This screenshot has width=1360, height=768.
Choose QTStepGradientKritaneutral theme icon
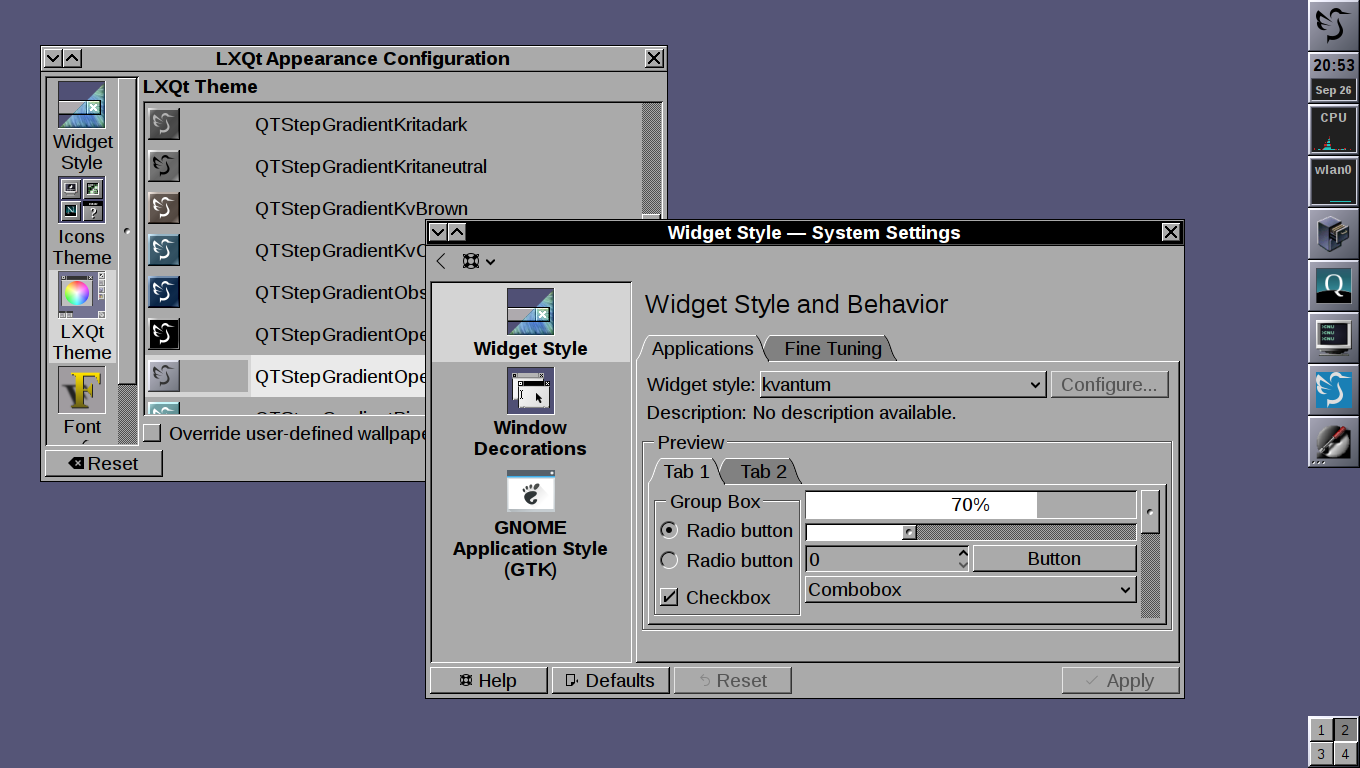point(164,166)
